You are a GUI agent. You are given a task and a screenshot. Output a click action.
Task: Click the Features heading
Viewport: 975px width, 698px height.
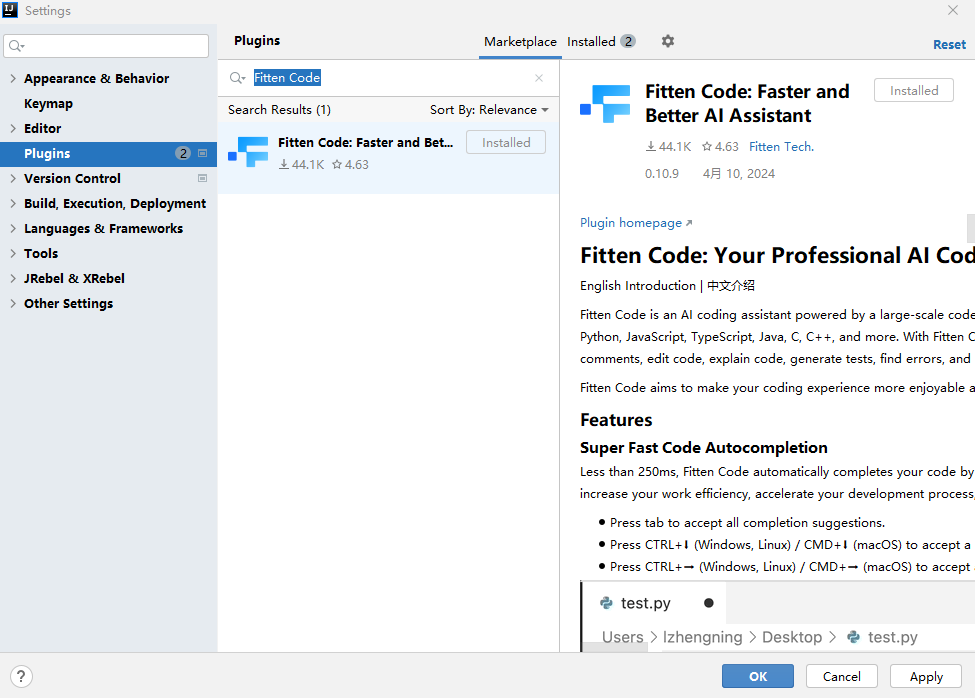tap(616, 420)
